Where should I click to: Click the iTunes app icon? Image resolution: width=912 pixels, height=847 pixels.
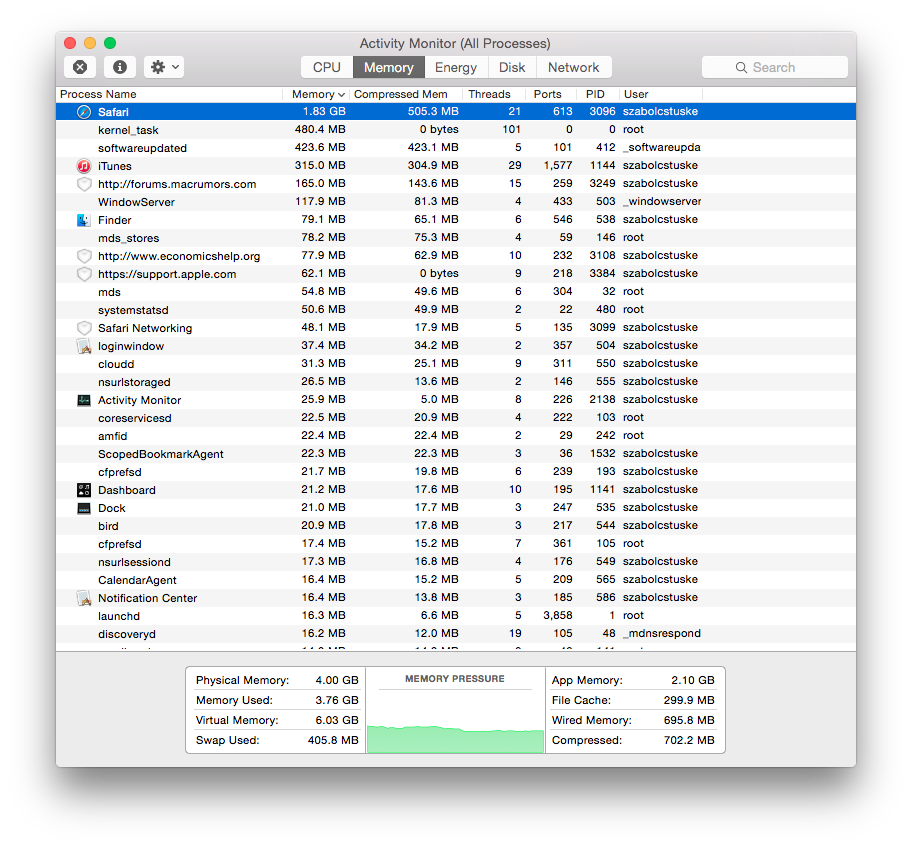[84, 166]
